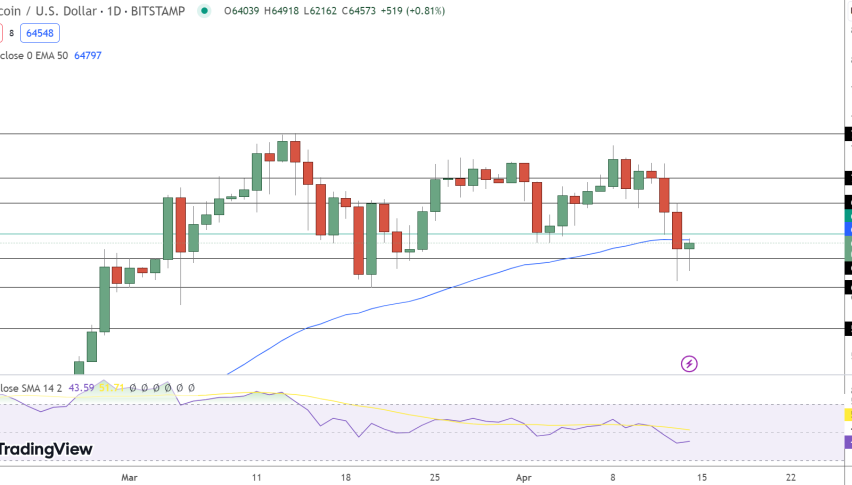This screenshot has width=852, height=485.
Task: Click the low price L62162
Action: click(320, 11)
